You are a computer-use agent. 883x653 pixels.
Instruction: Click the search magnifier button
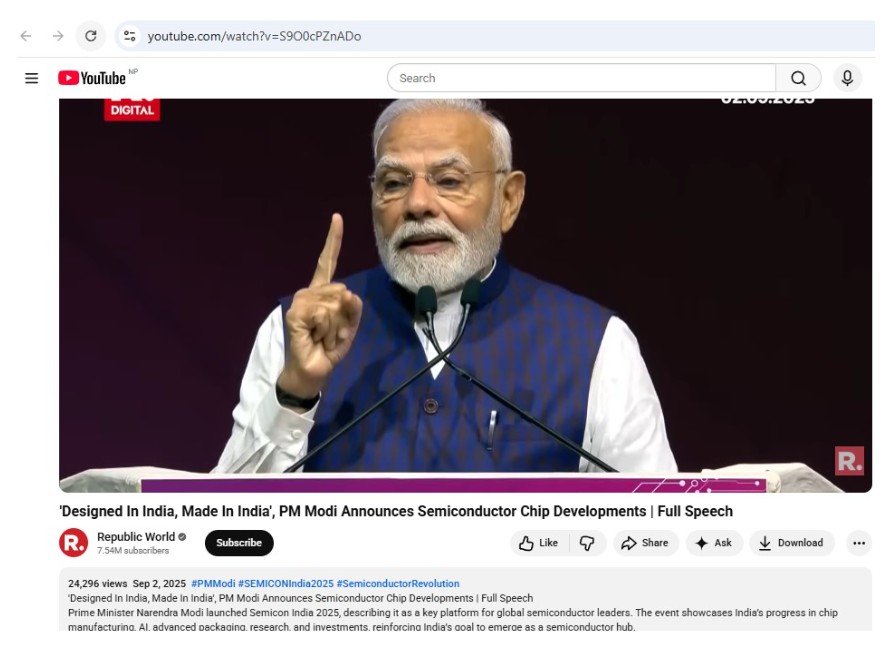click(798, 78)
